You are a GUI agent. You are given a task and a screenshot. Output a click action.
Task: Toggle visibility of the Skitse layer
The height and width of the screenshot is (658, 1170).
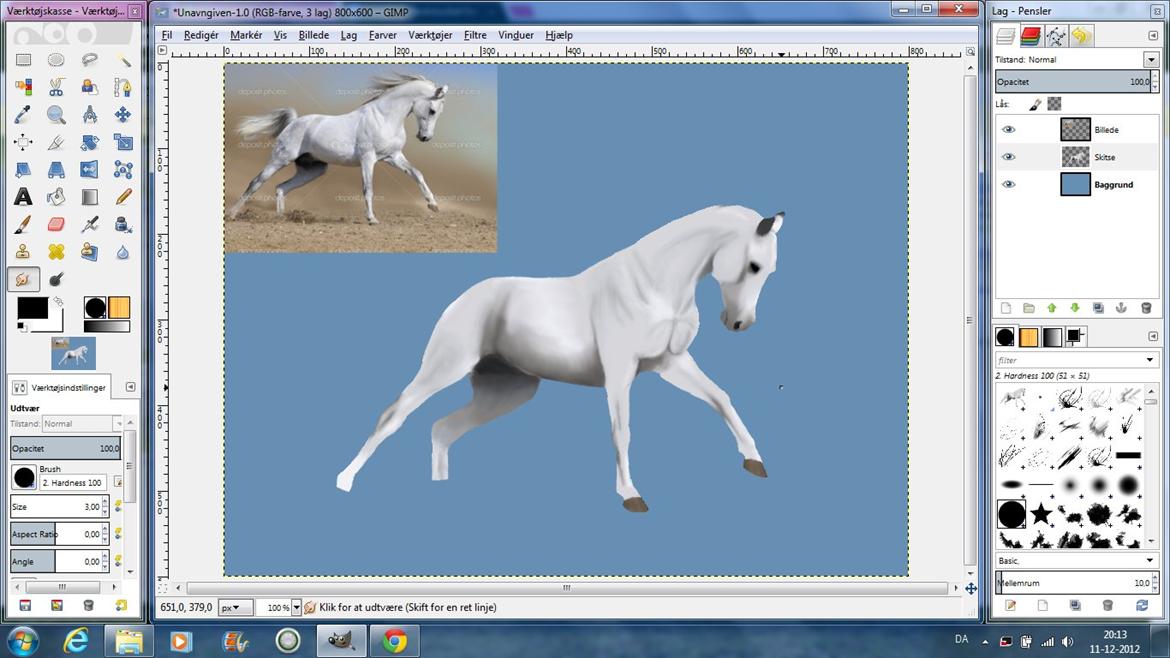(1008, 157)
